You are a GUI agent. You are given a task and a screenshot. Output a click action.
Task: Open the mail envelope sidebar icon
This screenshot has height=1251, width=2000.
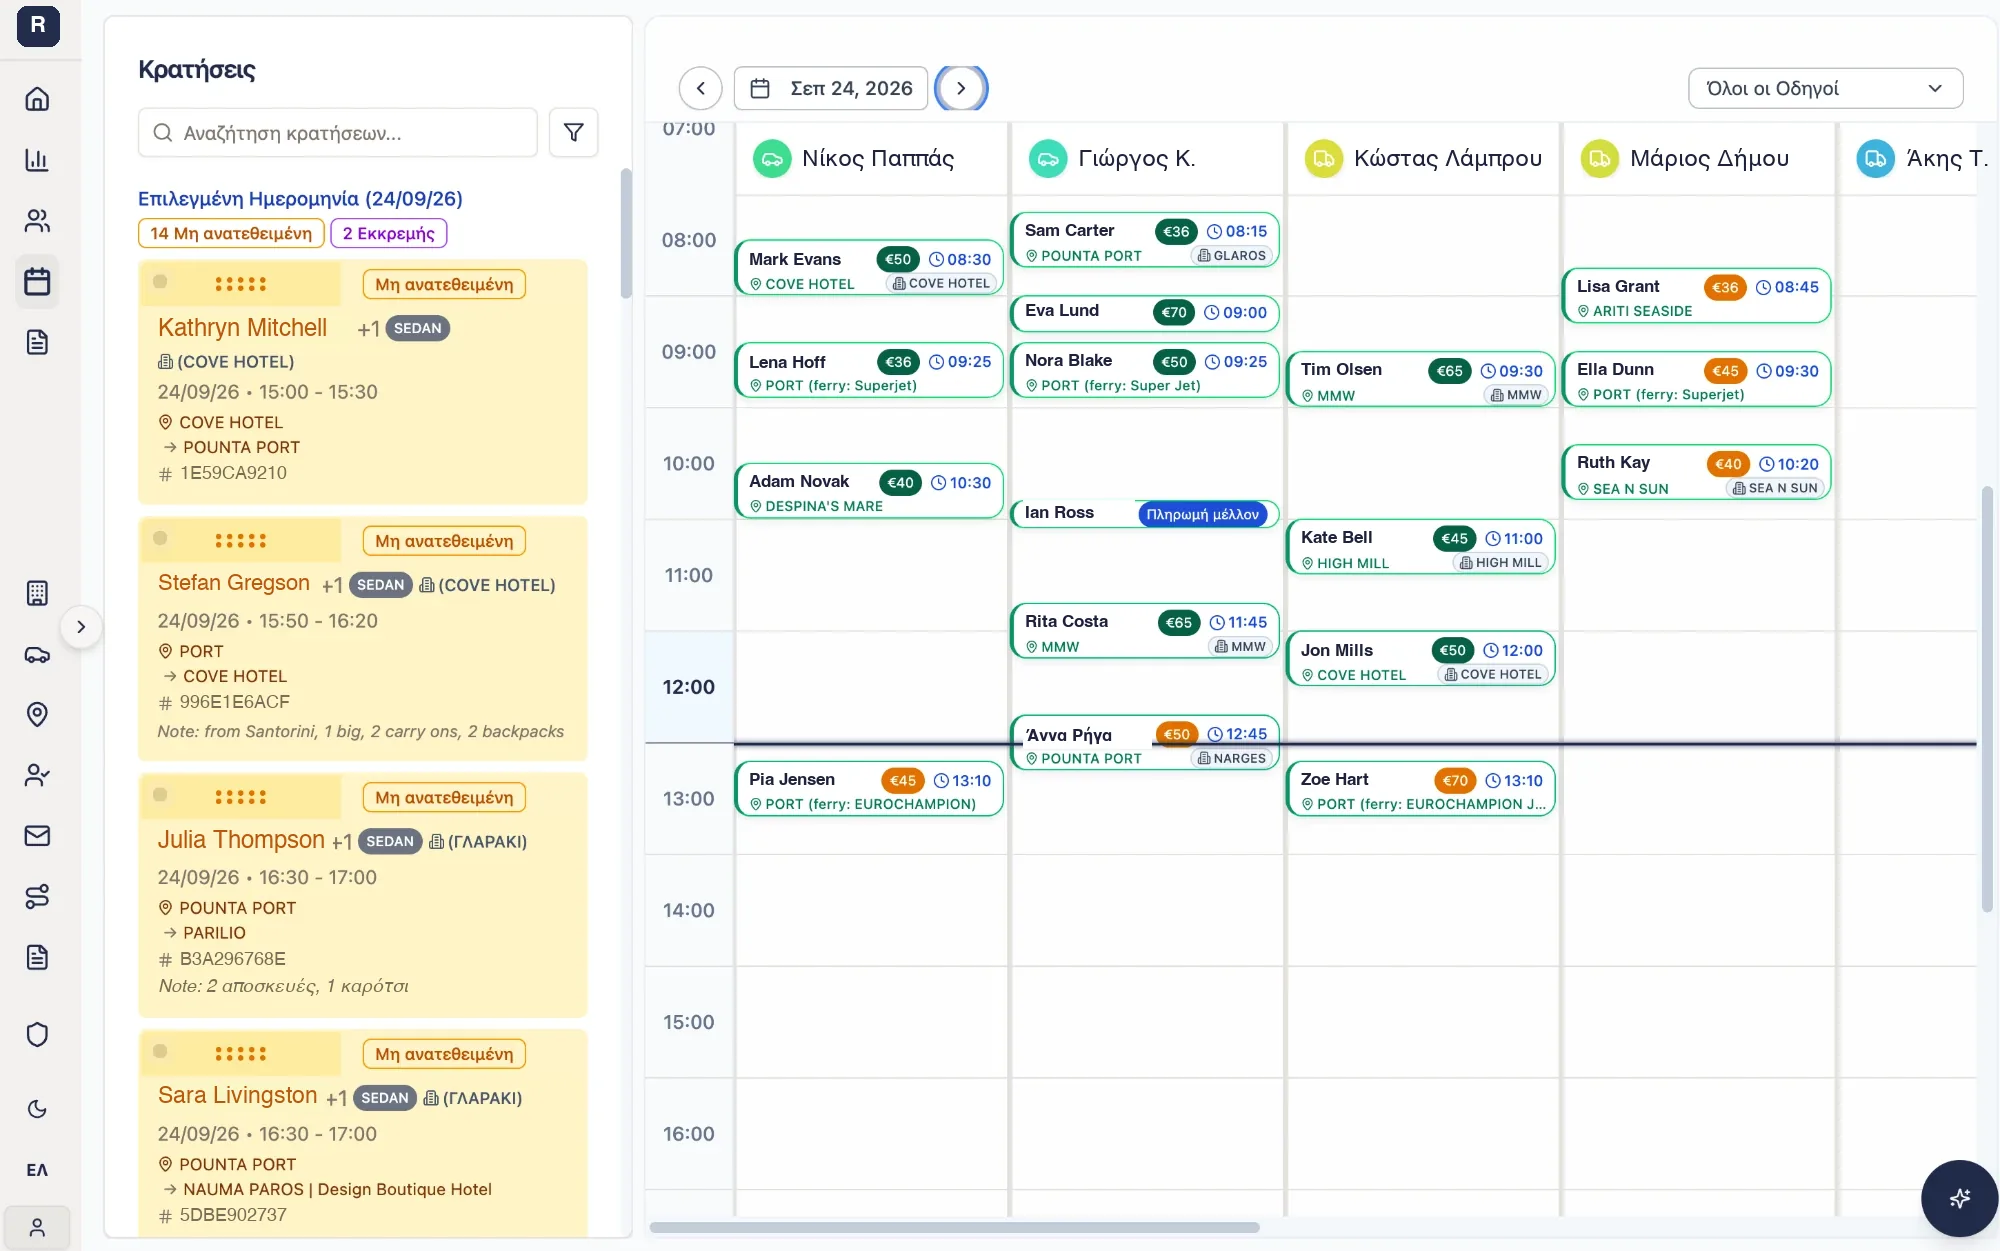click(37, 836)
